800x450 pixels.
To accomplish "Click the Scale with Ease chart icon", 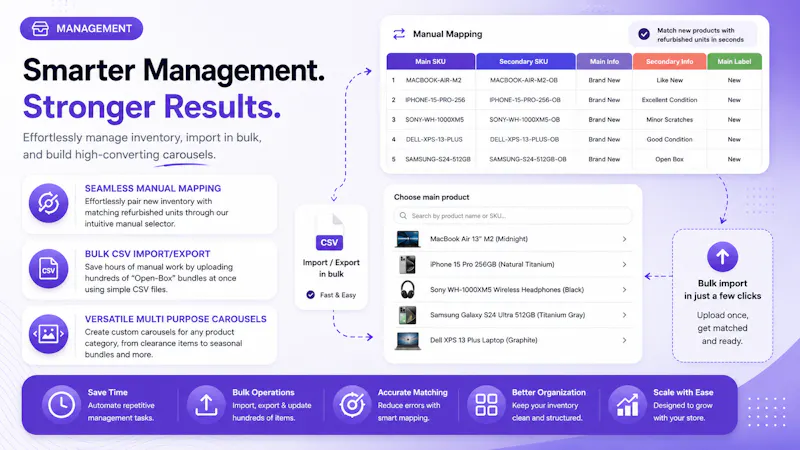I will [628, 405].
